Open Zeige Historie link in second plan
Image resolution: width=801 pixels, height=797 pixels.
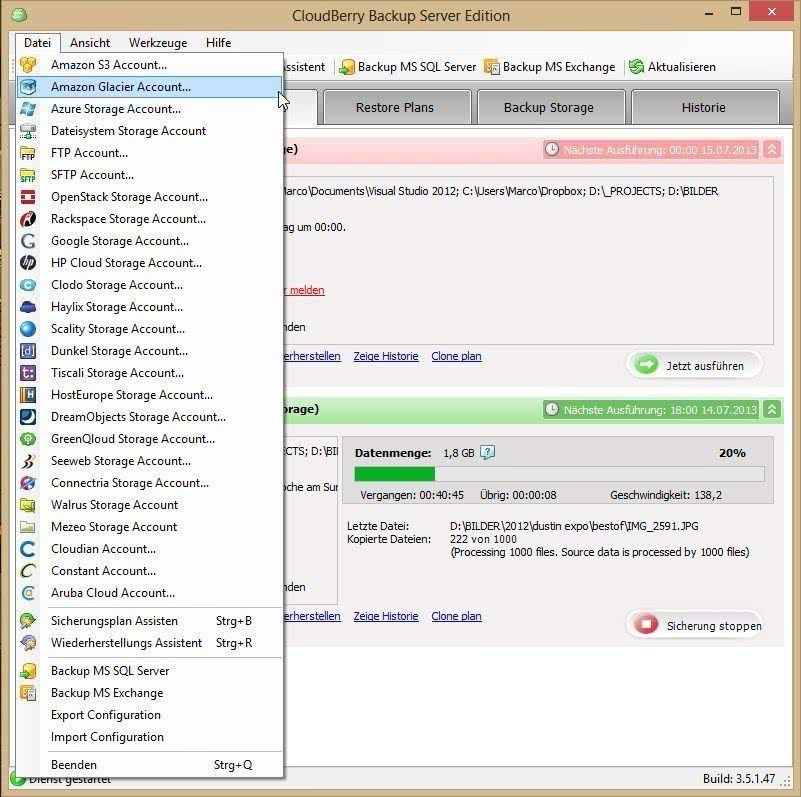386,616
